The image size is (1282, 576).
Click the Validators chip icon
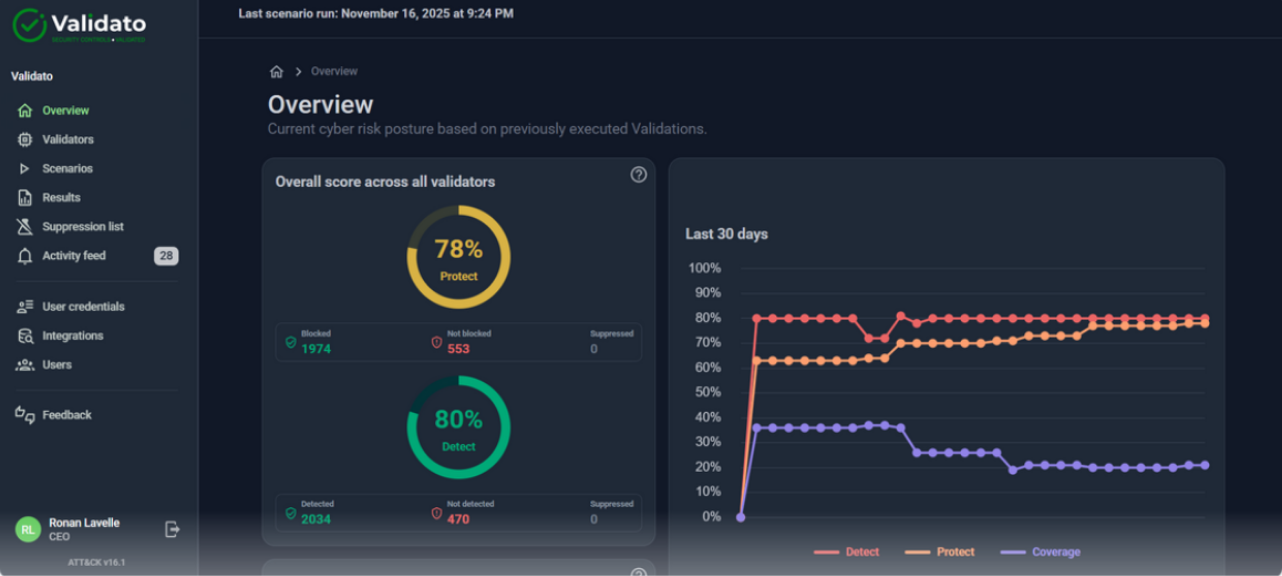(x=25, y=140)
